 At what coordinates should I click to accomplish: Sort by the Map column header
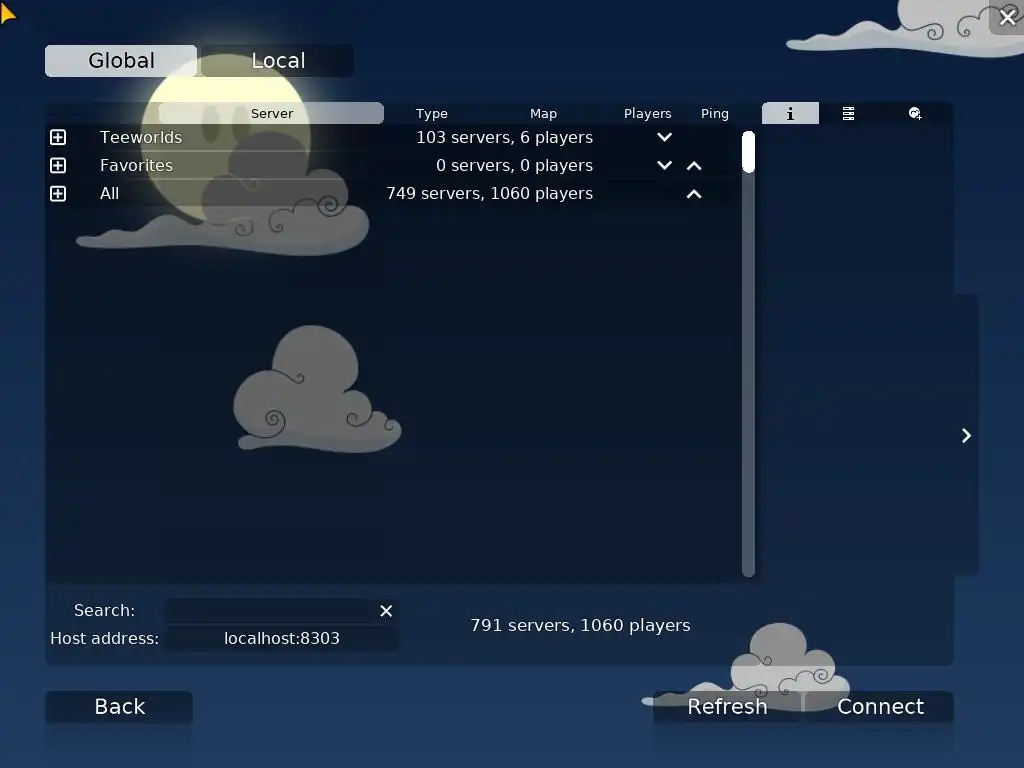pyautogui.click(x=543, y=113)
